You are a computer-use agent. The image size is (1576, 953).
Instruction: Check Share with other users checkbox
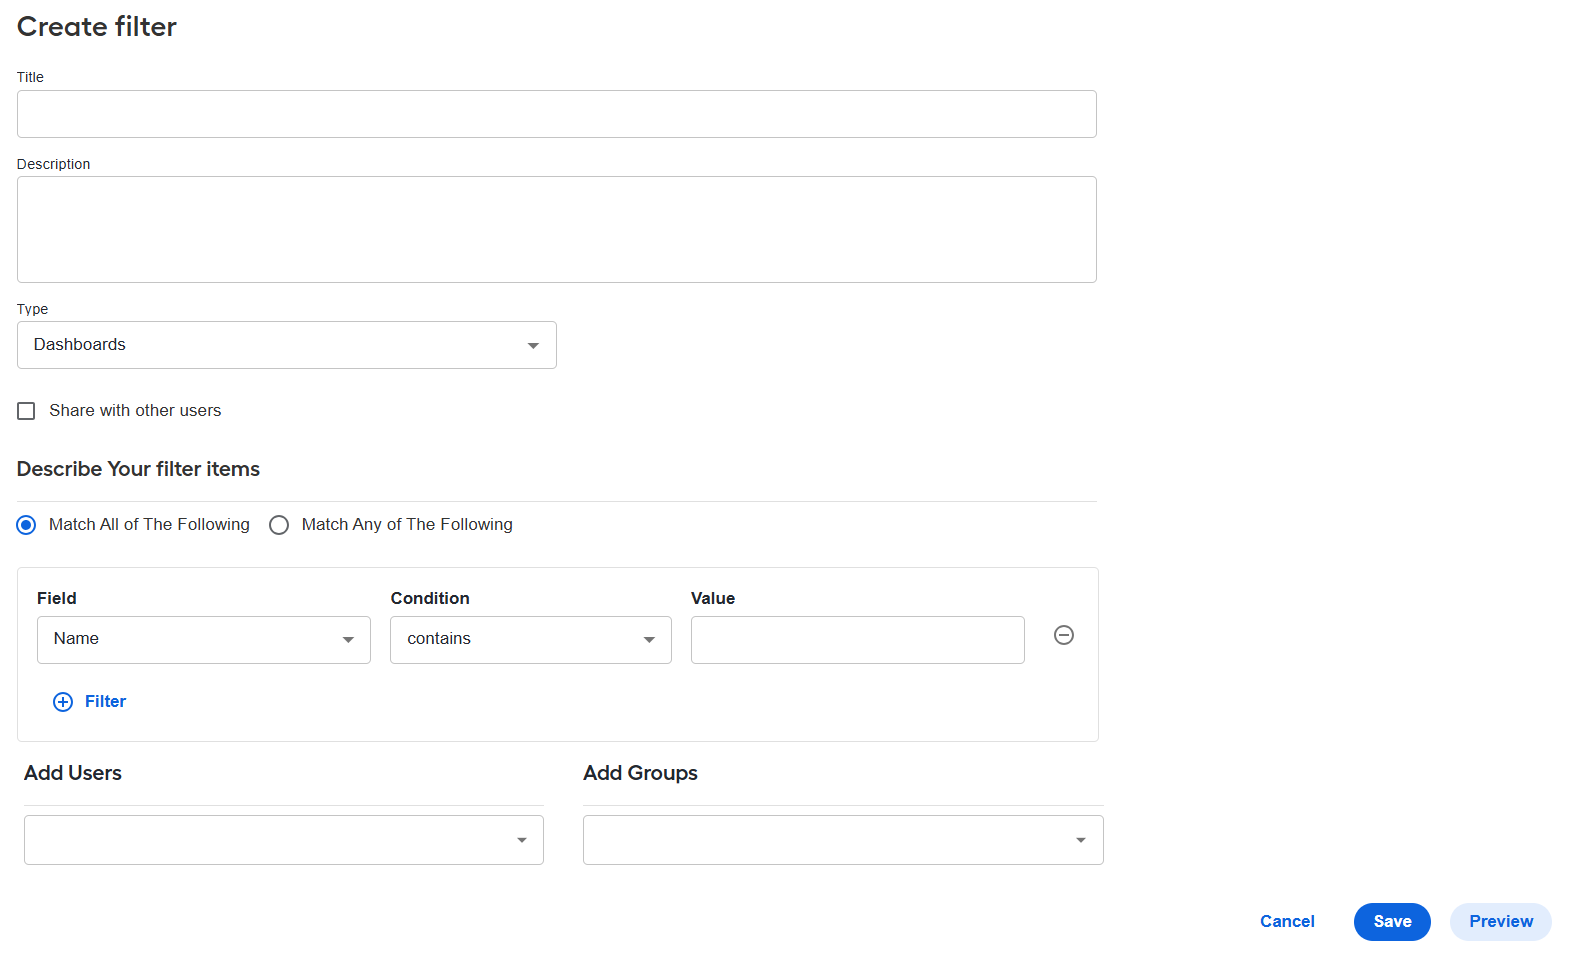(x=26, y=411)
